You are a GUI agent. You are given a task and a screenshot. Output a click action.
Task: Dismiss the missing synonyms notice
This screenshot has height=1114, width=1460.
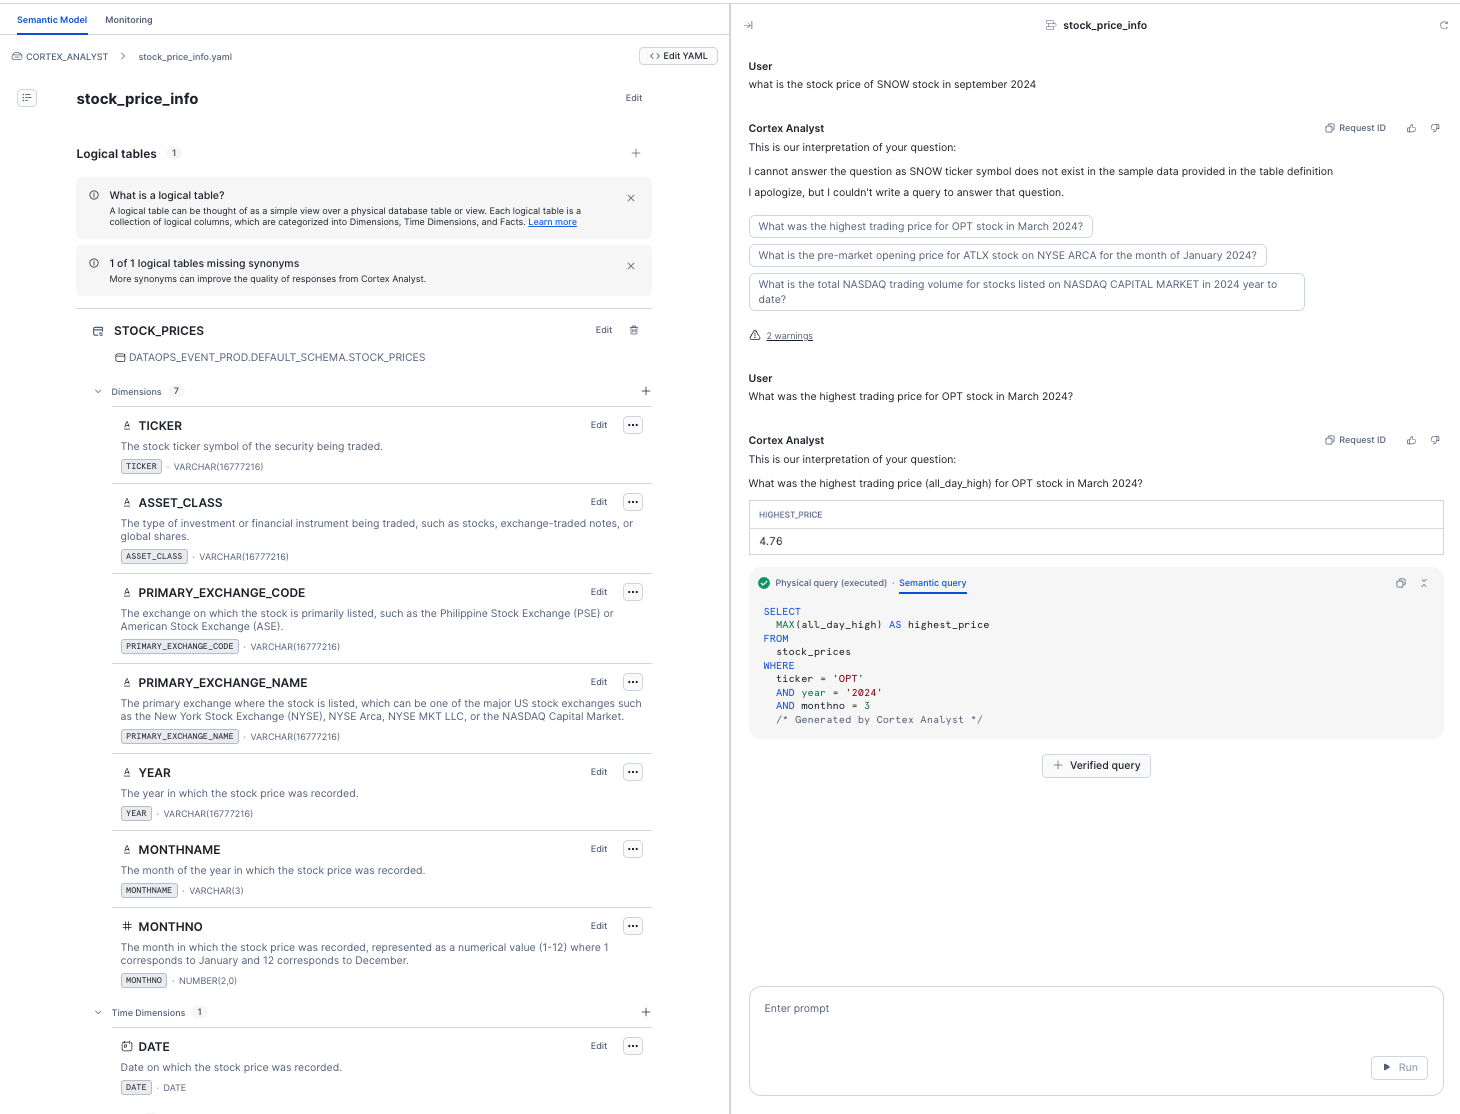[x=631, y=266]
